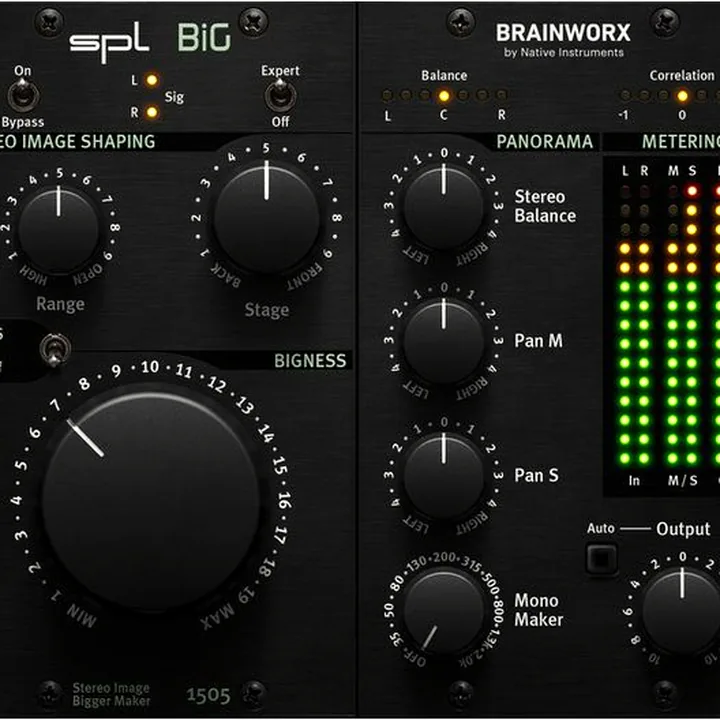Click the BIGNESS section label
This screenshot has height=720, width=720.
pyautogui.click(x=310, y=361)
